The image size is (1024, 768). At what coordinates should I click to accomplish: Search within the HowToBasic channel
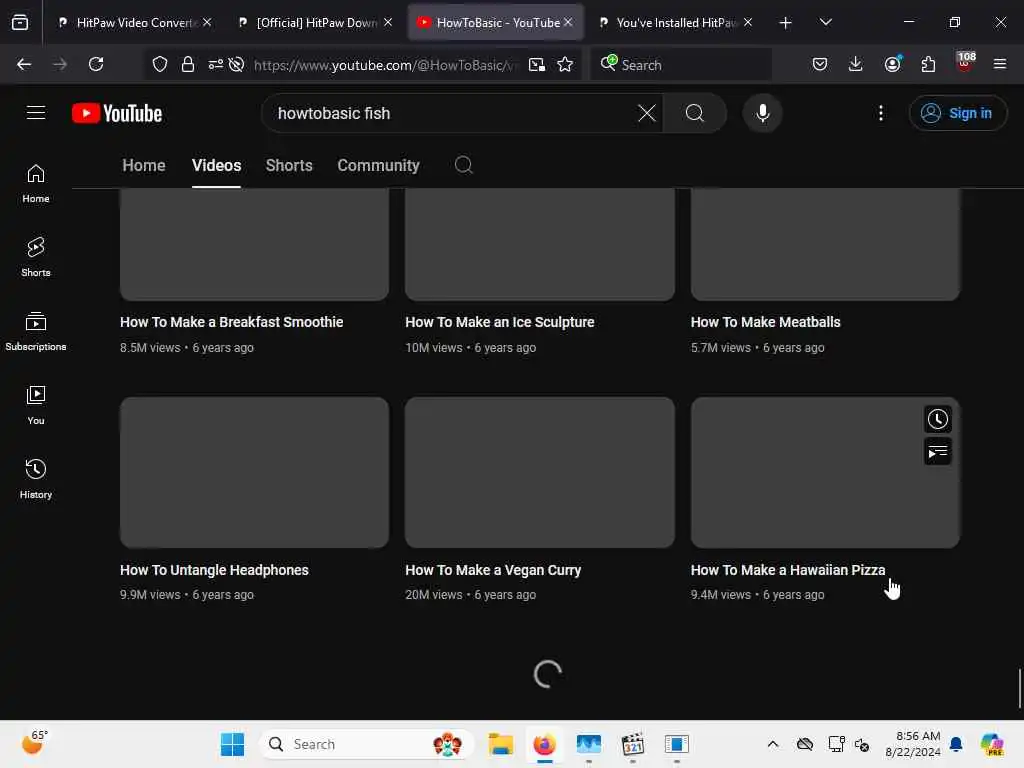(x=464, y=165)
